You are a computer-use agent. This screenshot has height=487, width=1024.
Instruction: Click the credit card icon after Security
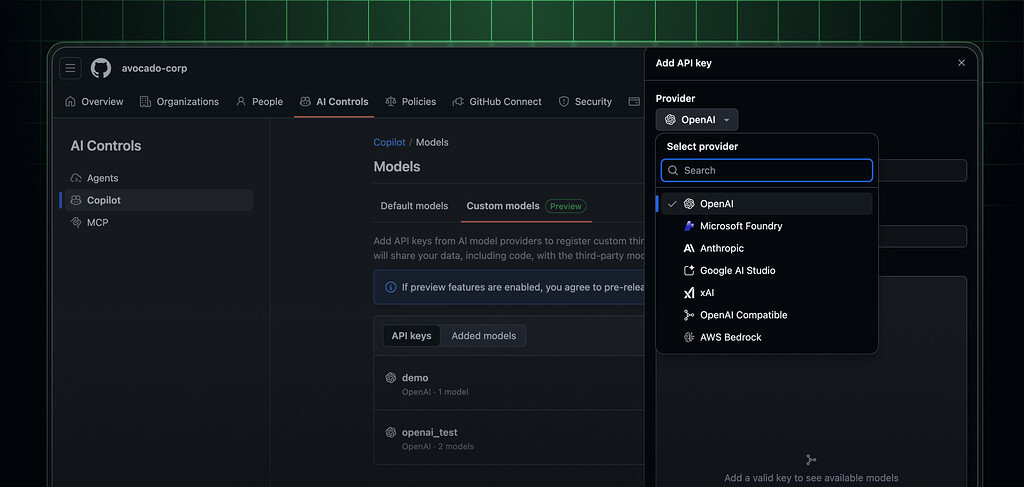tap(633, 102)
